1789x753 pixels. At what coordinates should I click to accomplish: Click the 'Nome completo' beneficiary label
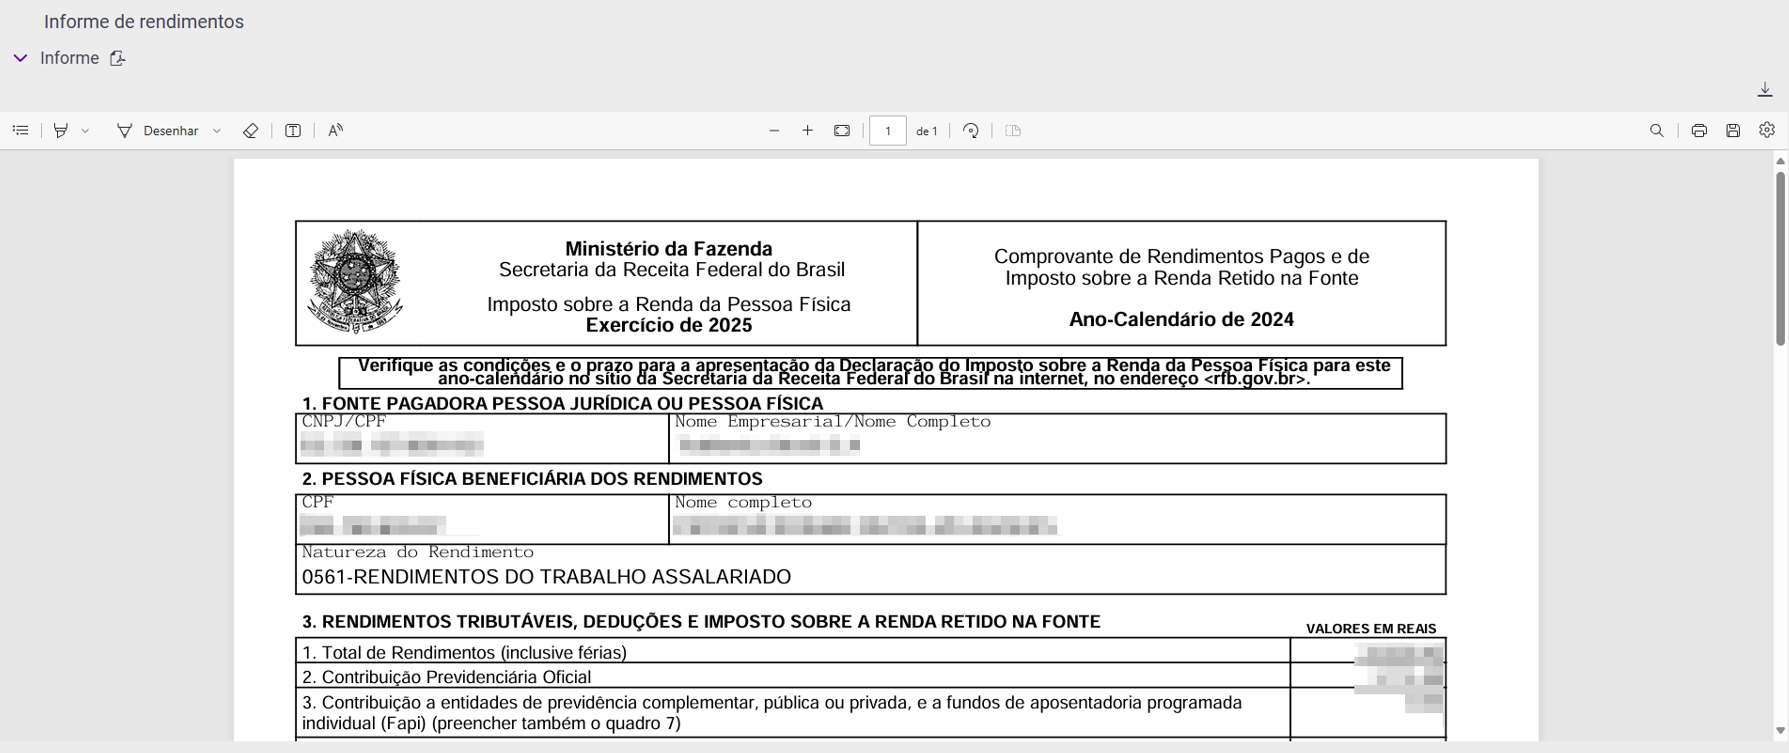(743, 502)
